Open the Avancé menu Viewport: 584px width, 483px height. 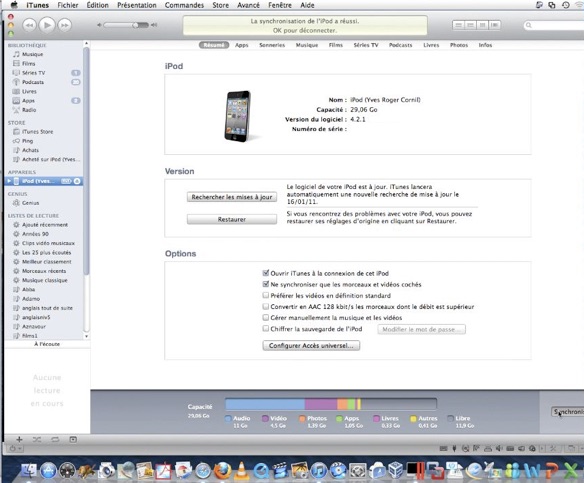click(x=248, y=5)
